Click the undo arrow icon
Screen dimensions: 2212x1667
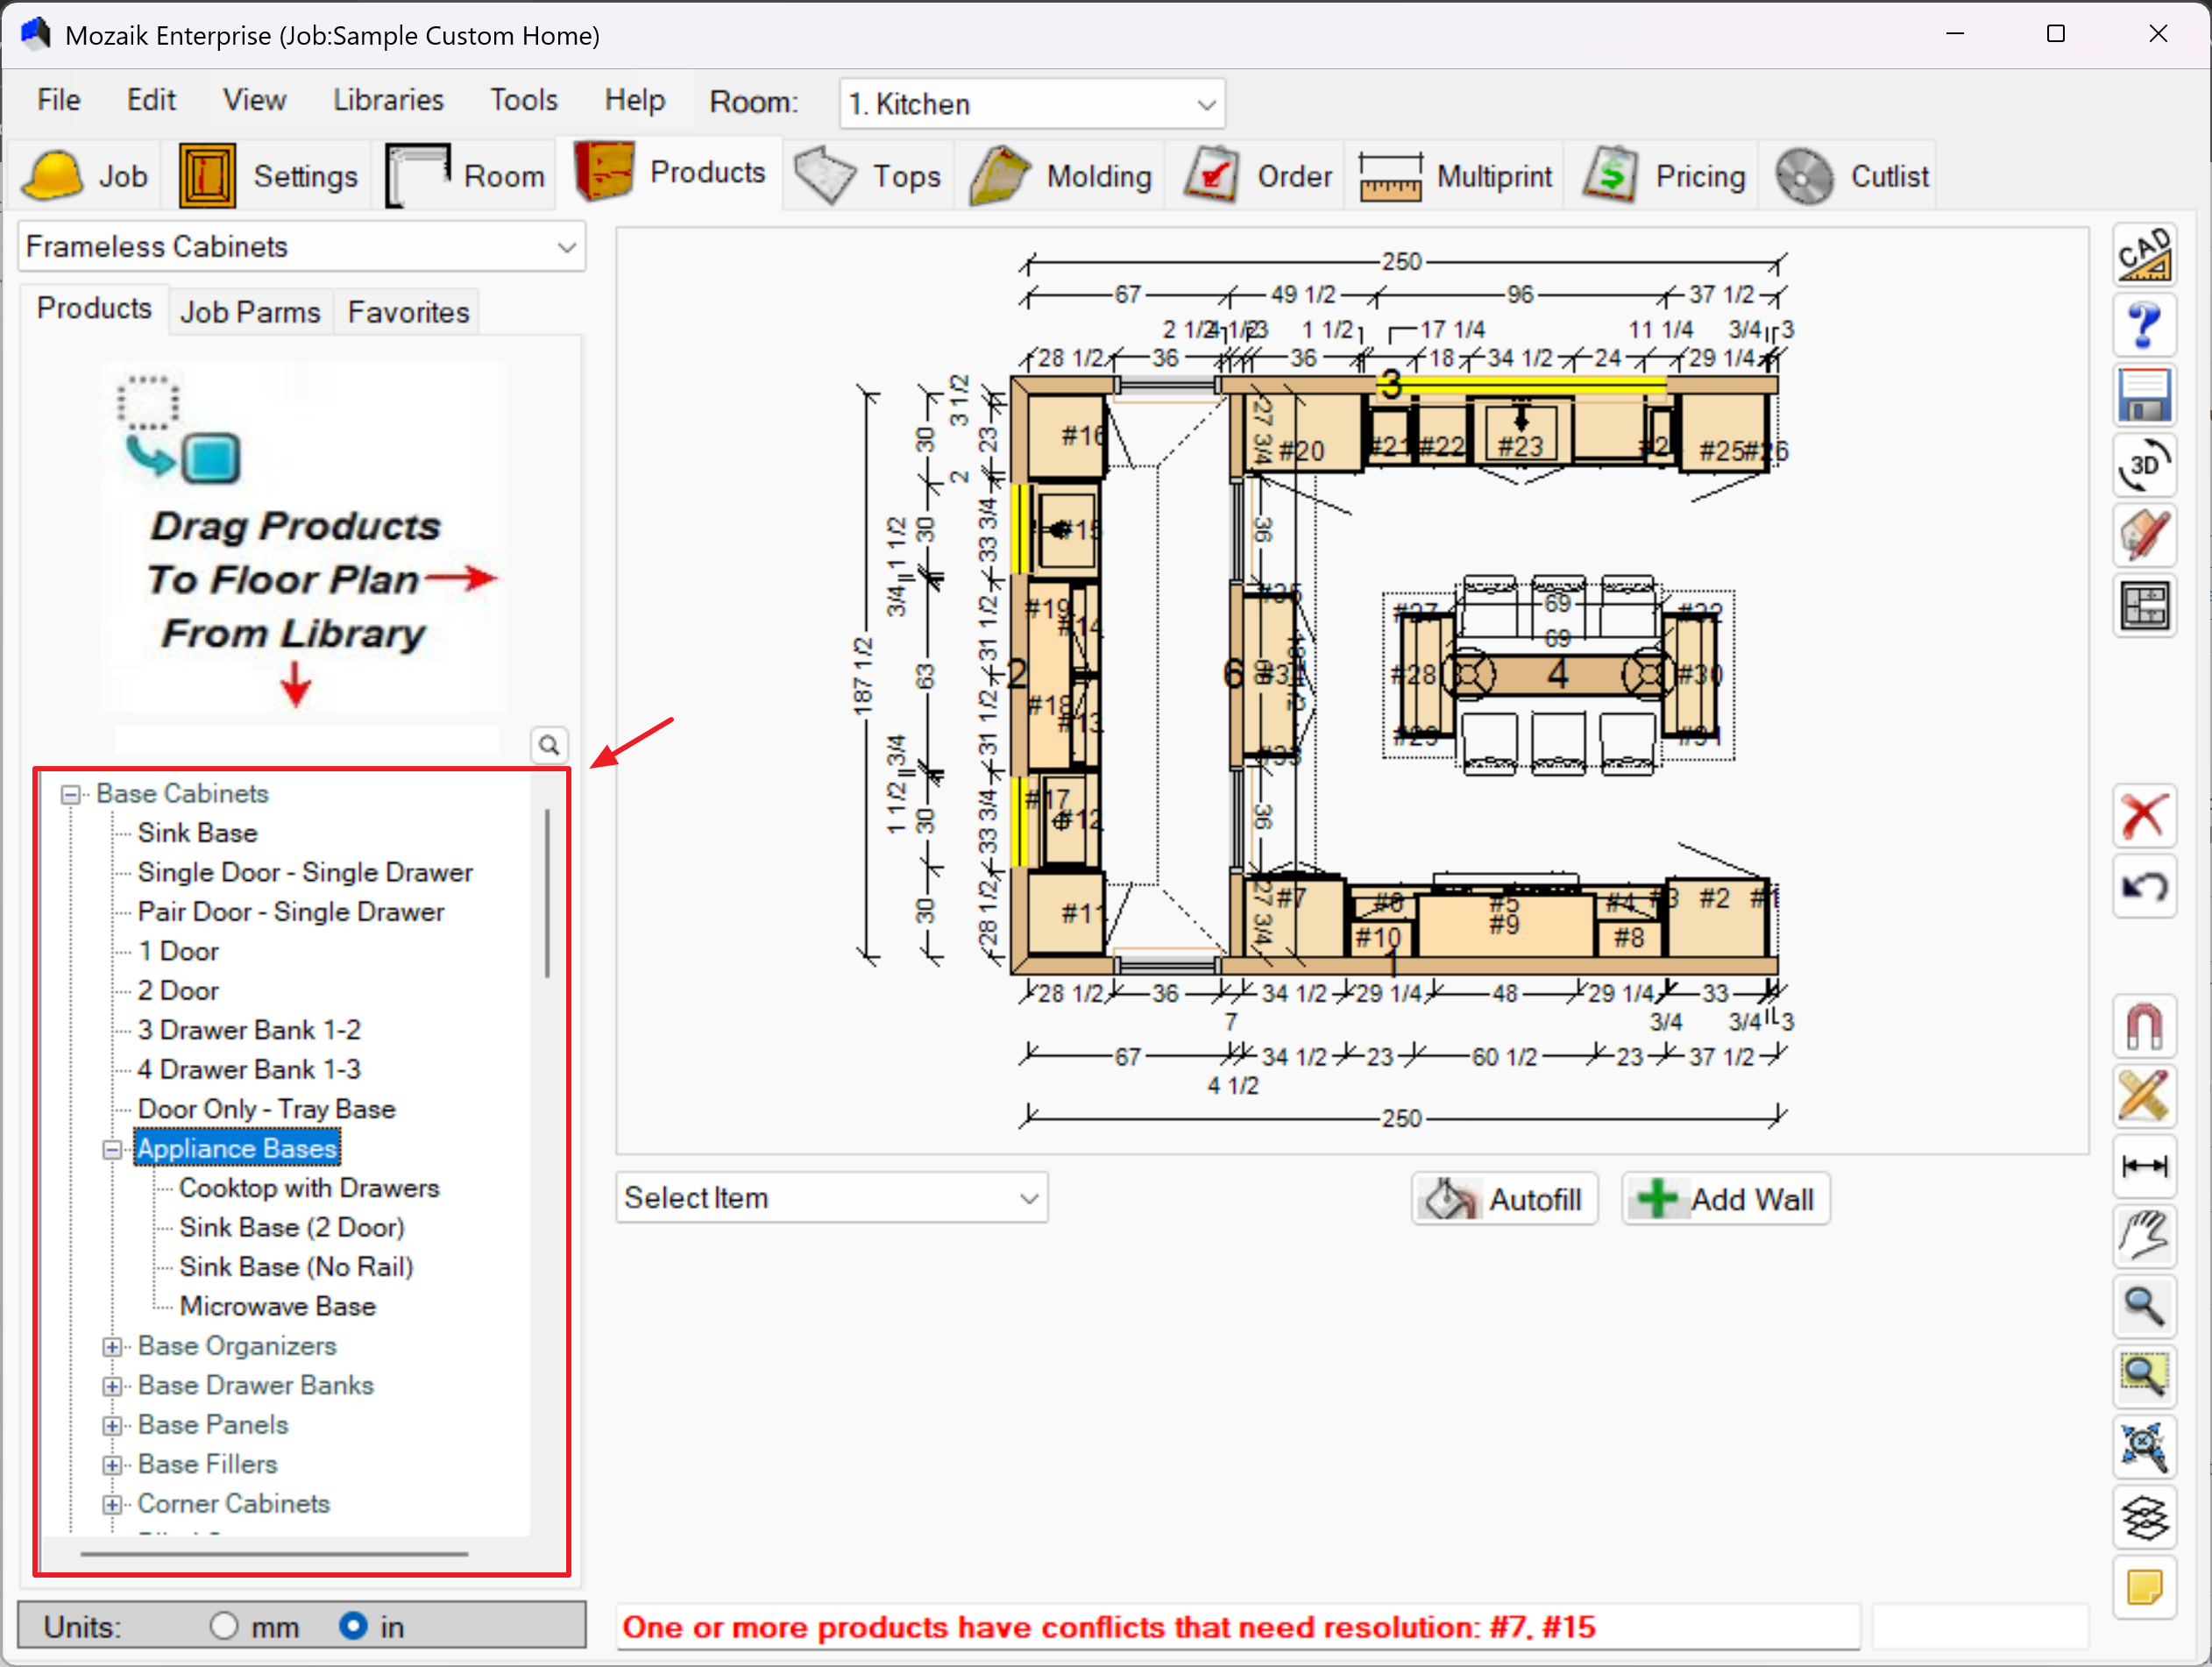pos(2144,886)
